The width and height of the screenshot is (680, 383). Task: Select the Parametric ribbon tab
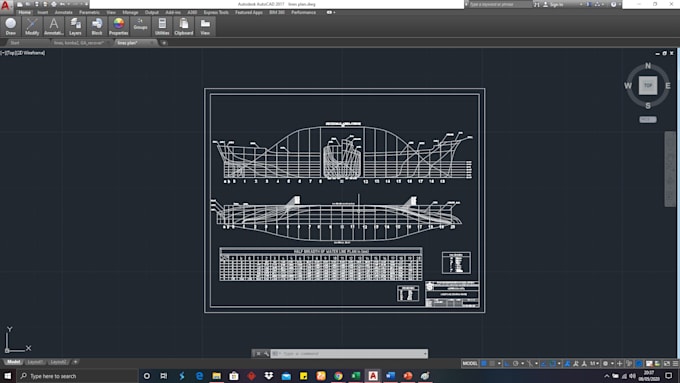click(x=89, y=13)
